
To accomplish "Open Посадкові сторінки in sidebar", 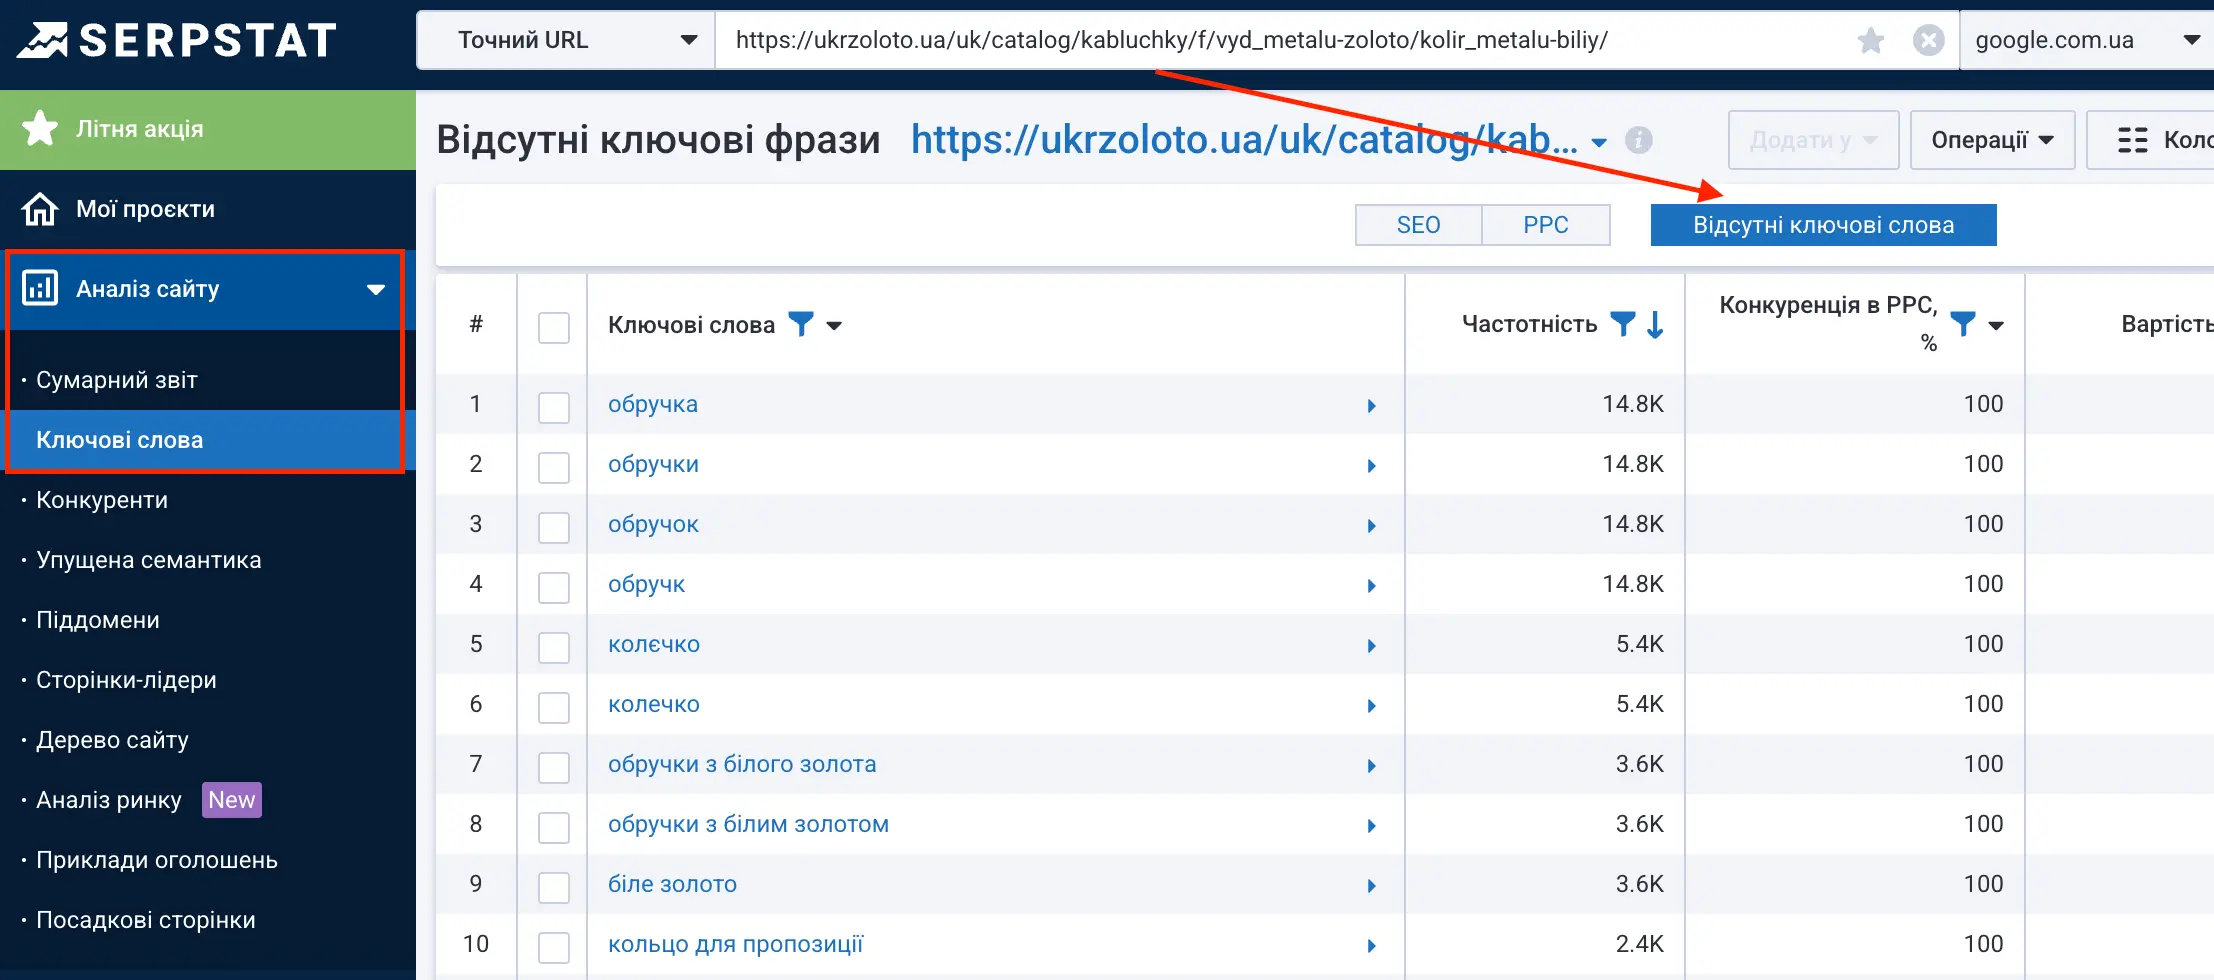I will point(146,920).
